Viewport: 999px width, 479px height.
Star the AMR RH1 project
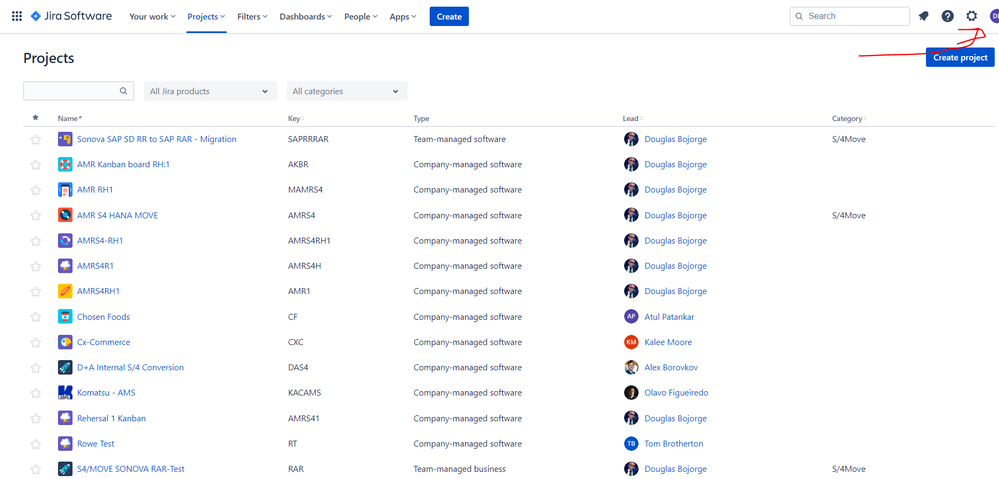[36, 190]
